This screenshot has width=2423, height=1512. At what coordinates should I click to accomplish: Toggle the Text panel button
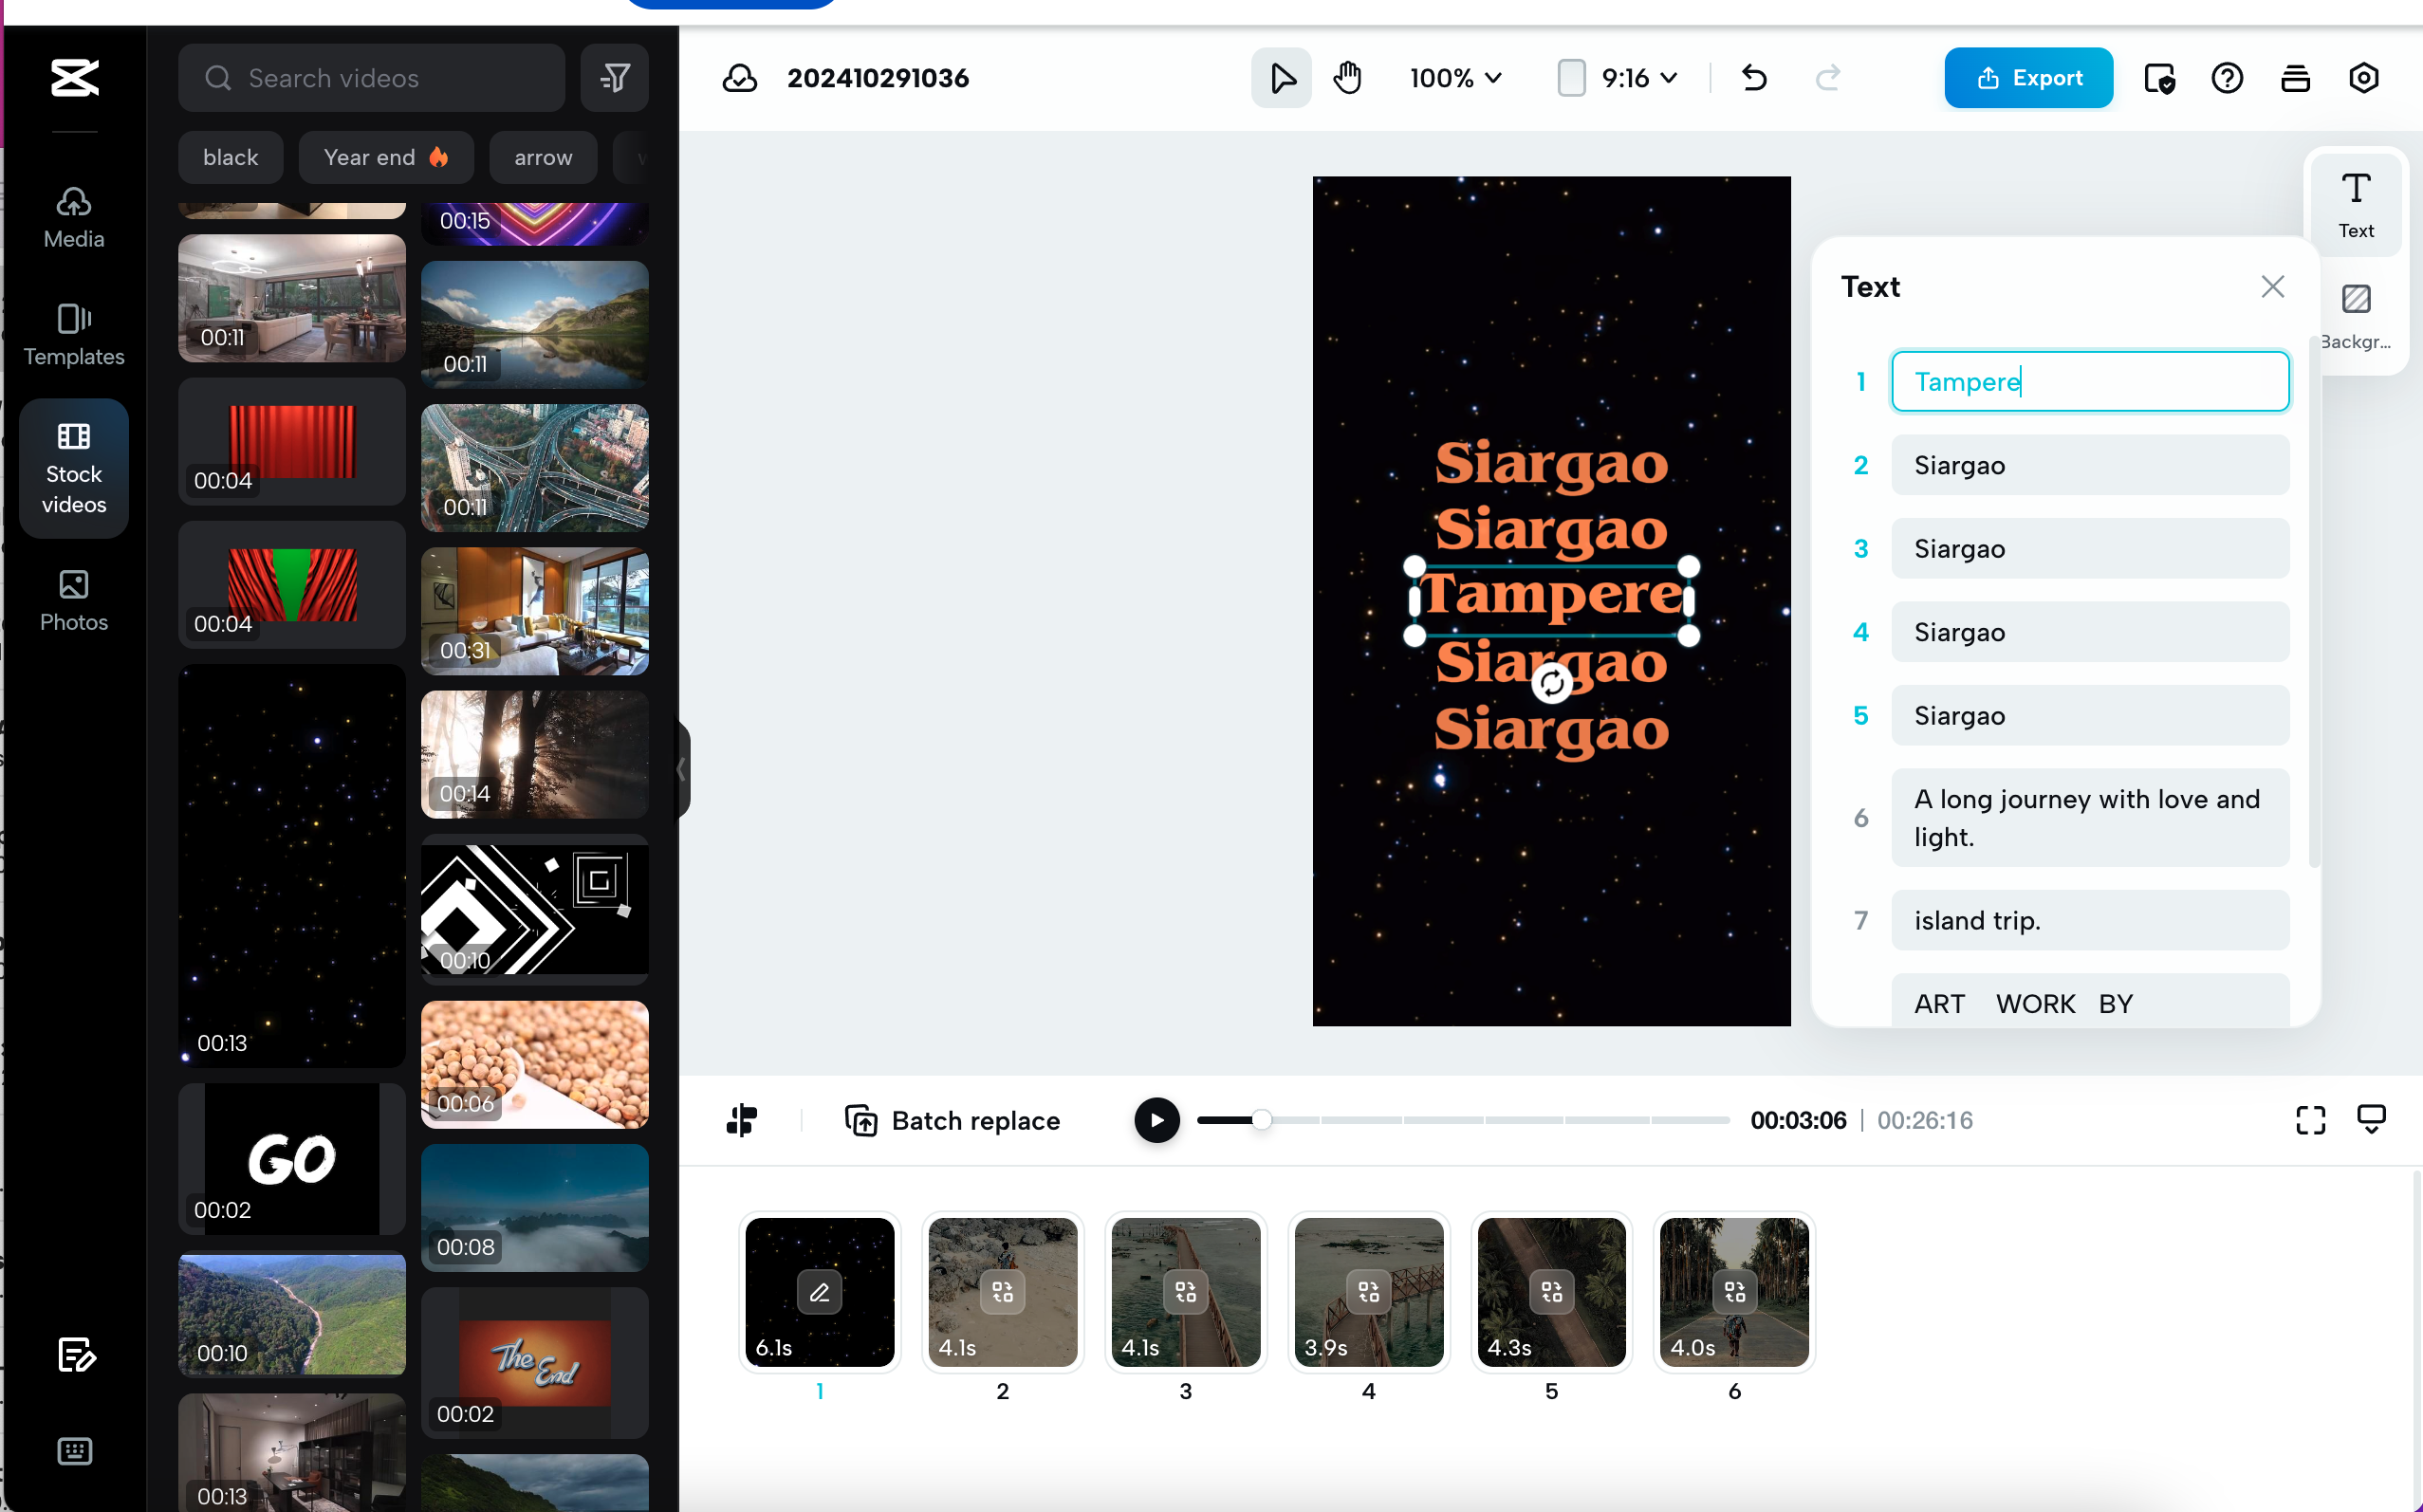click(2355, 204)
